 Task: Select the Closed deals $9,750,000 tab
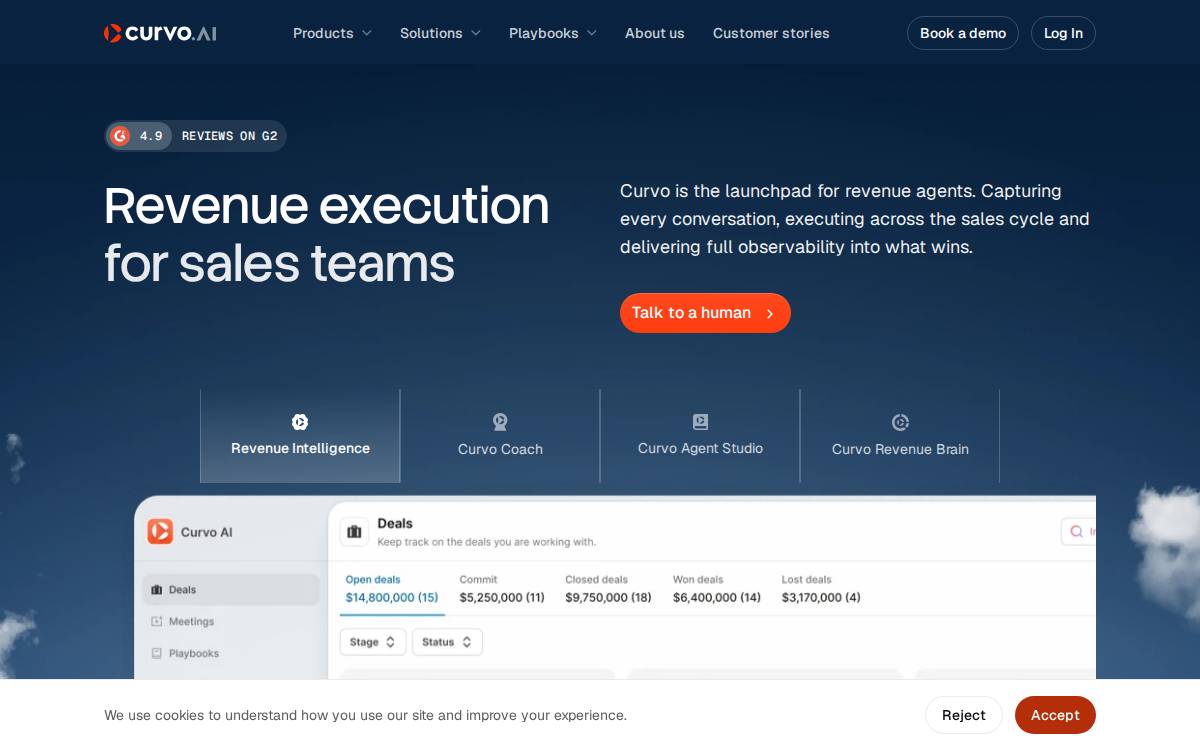pos(608,589)
